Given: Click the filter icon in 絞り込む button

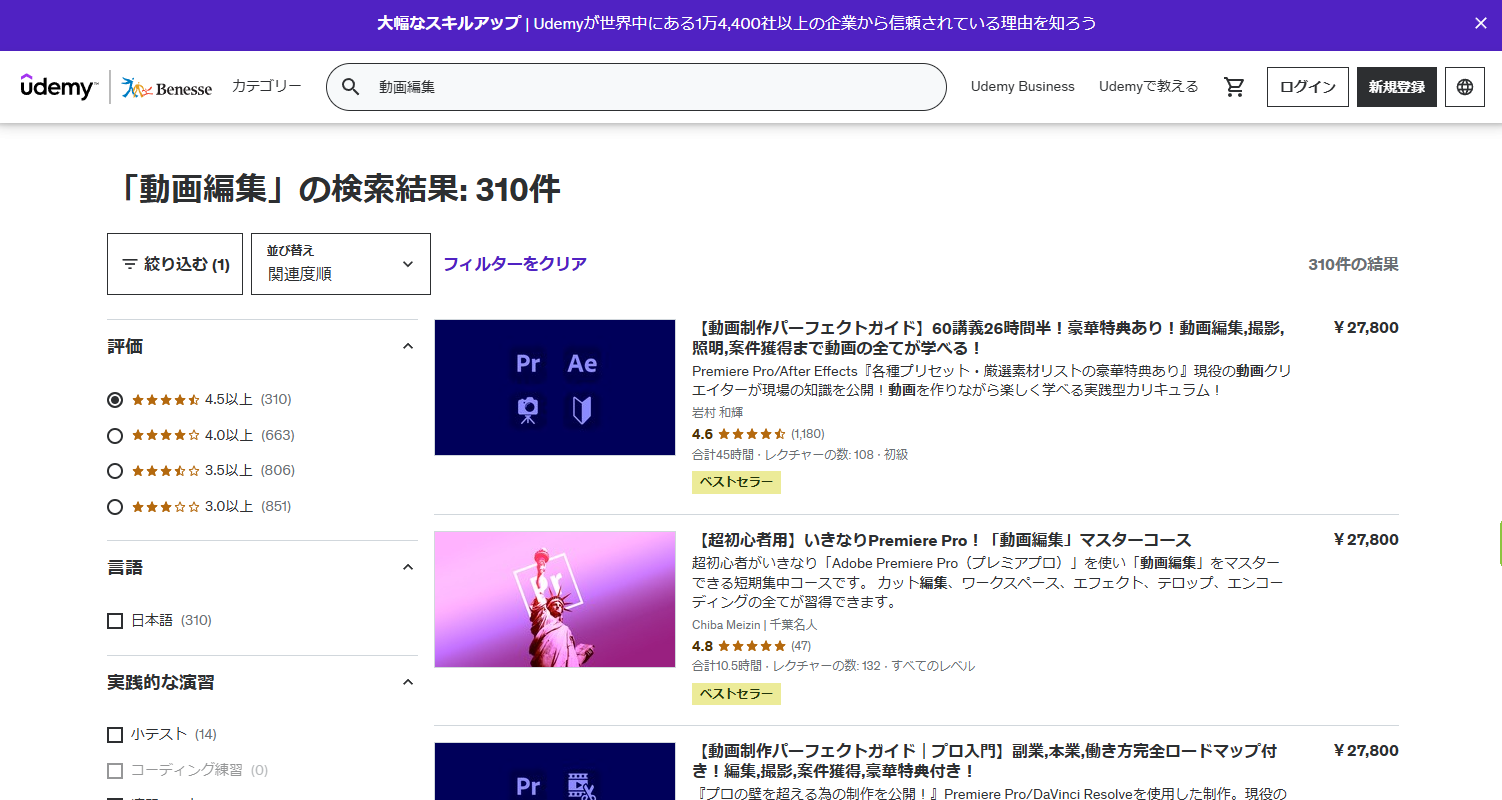Looking at the screenshot, I should pyautogui.click(x=129, y=264).
